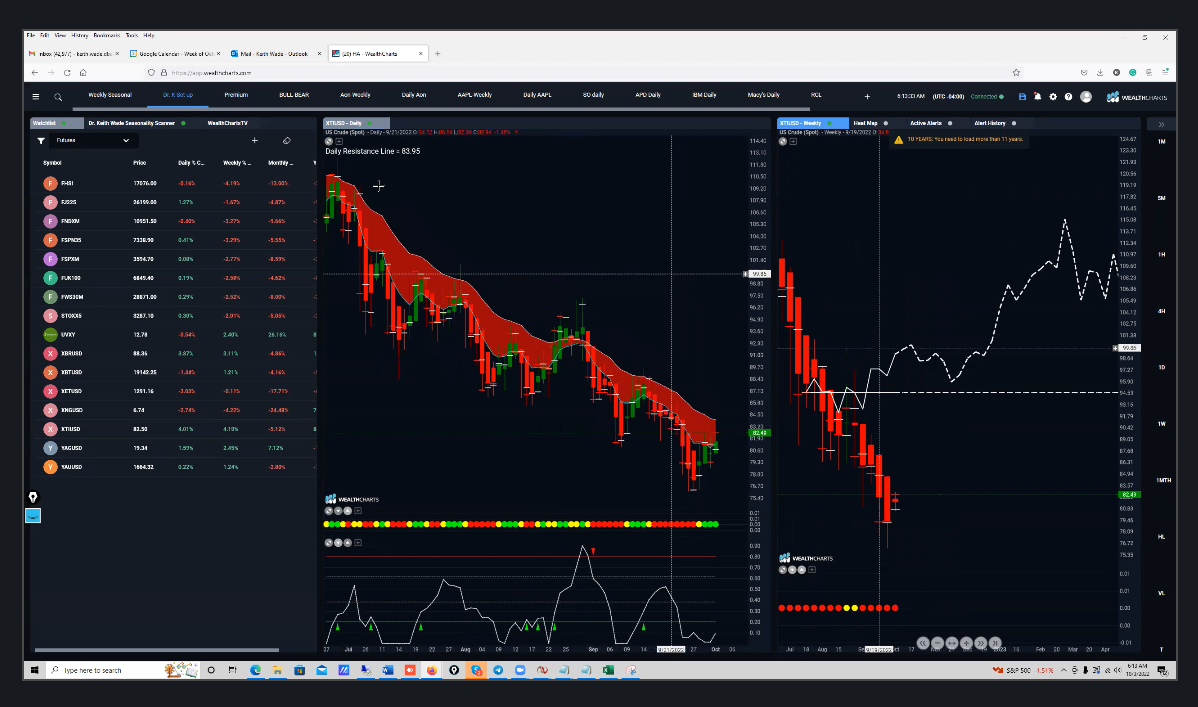The width and height of the screenshot is (1198, 707).
Task: Click the weekly chart zoom in plus button
Action: (966, 644)
